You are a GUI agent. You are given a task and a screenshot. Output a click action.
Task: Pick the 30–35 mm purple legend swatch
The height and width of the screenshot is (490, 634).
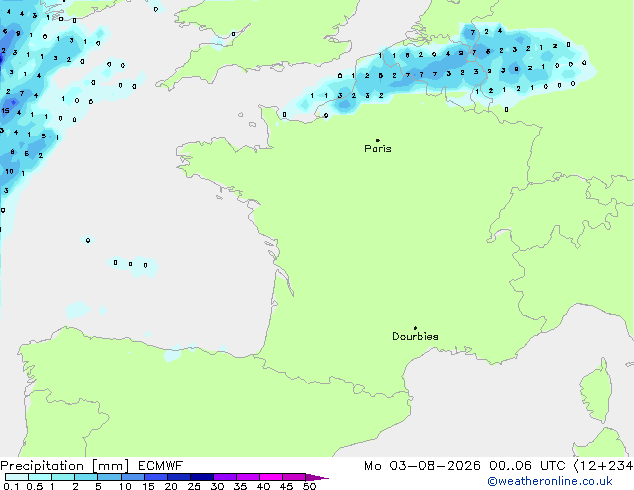coord(224,477)
